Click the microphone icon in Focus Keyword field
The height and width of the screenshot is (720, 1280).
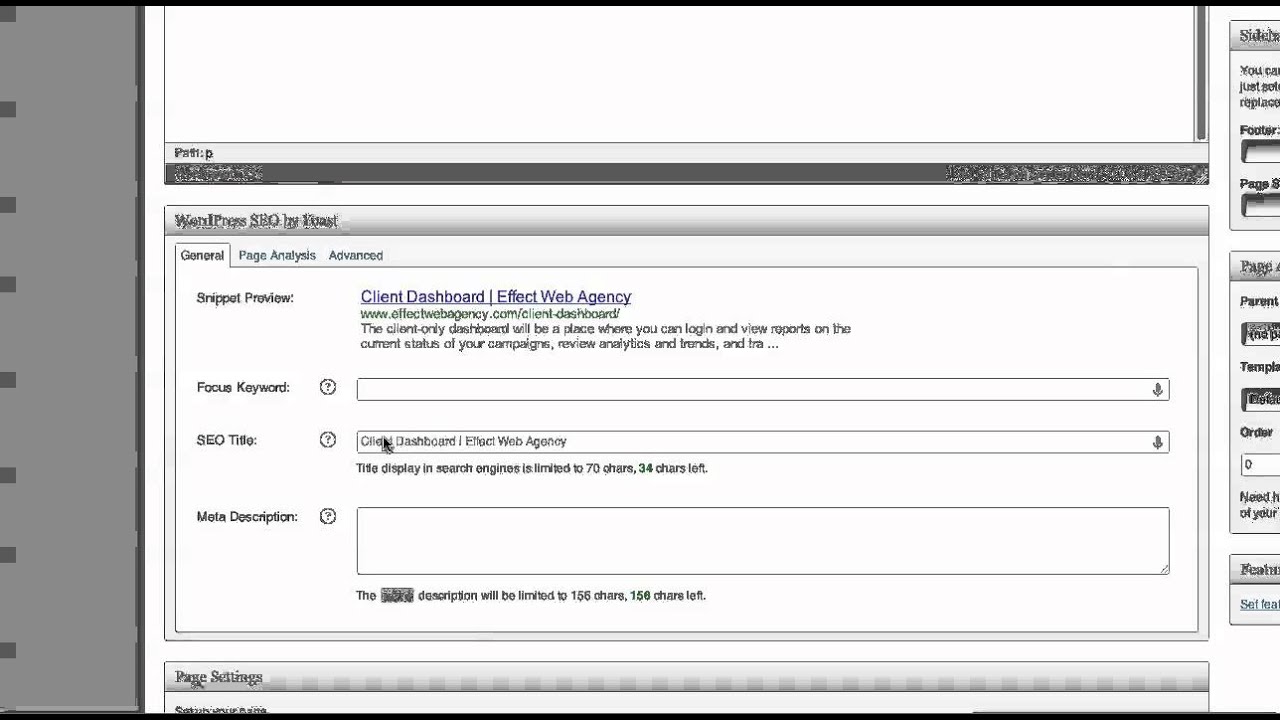[x=1157, y=390]
